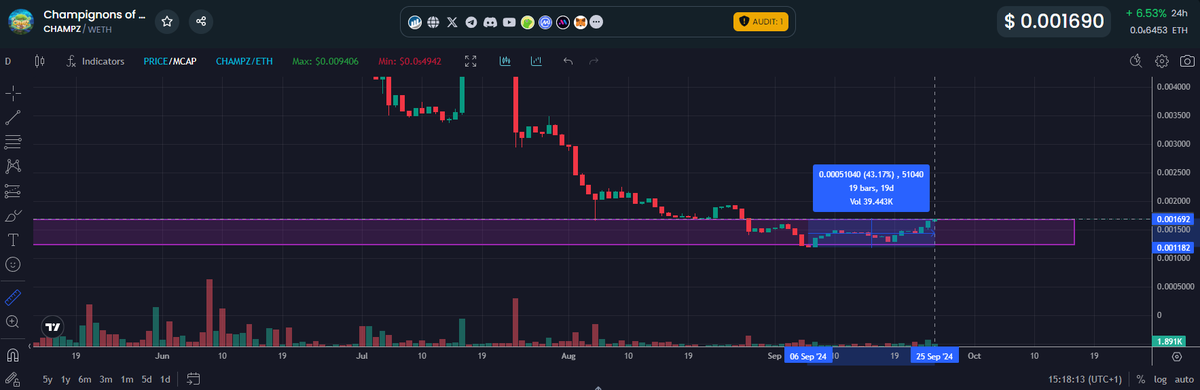This screenshot has height=390, width=1200.
Task: Select the forecasting position tool
Action: pos(13,190)
